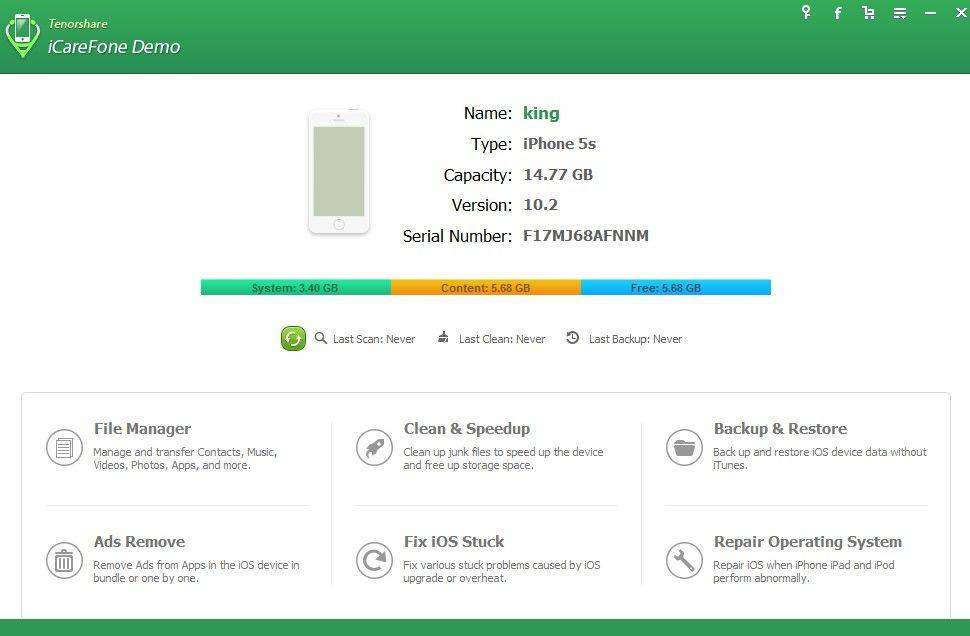This screenshot has height=636, width=970.
Task: Click the Backup & Restore folder icon
Action: click(x=684, y=447)
